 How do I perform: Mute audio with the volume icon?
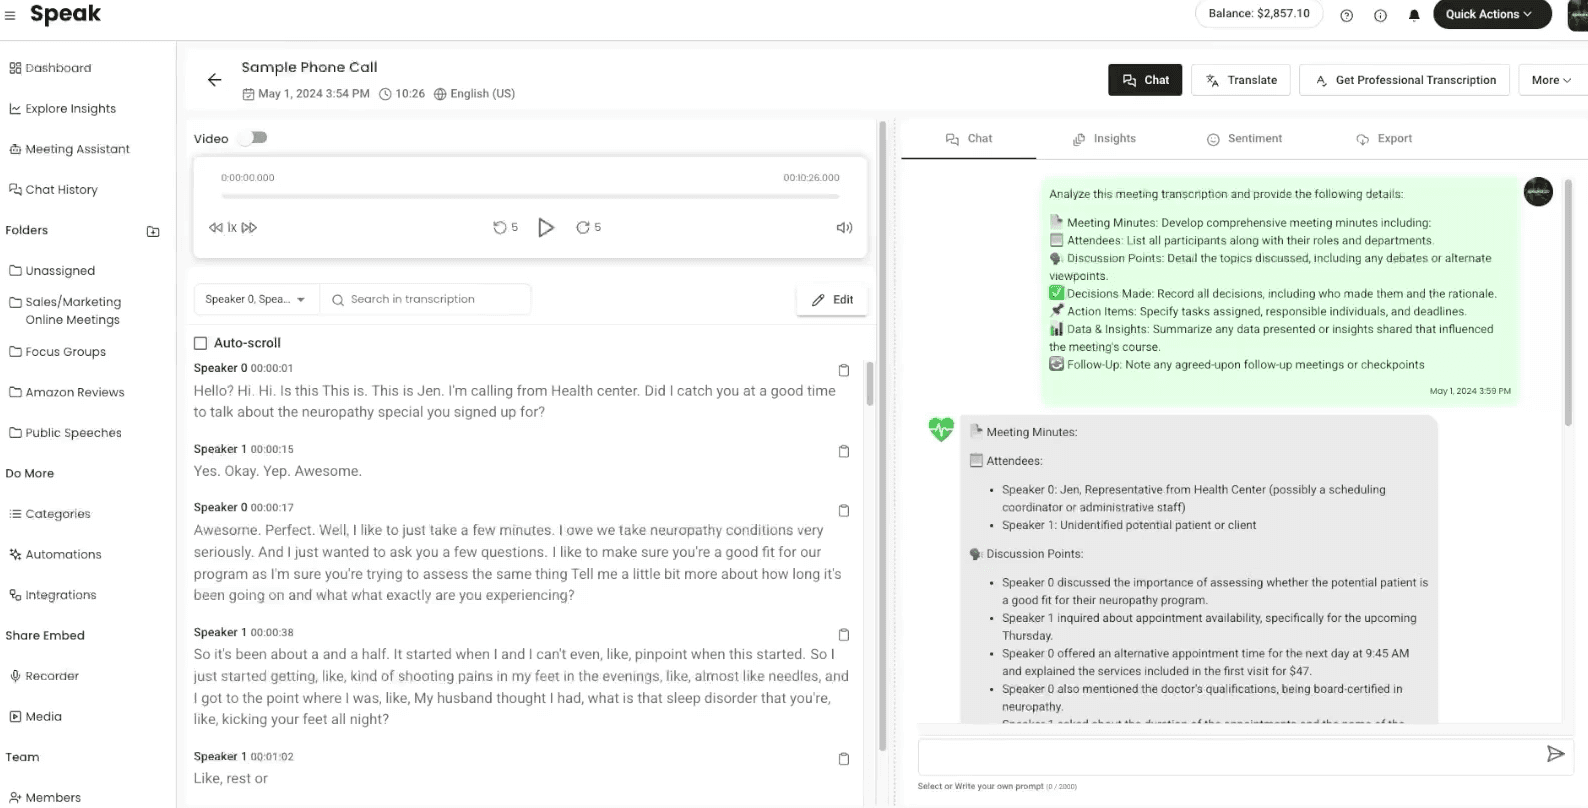click(844, 228)
